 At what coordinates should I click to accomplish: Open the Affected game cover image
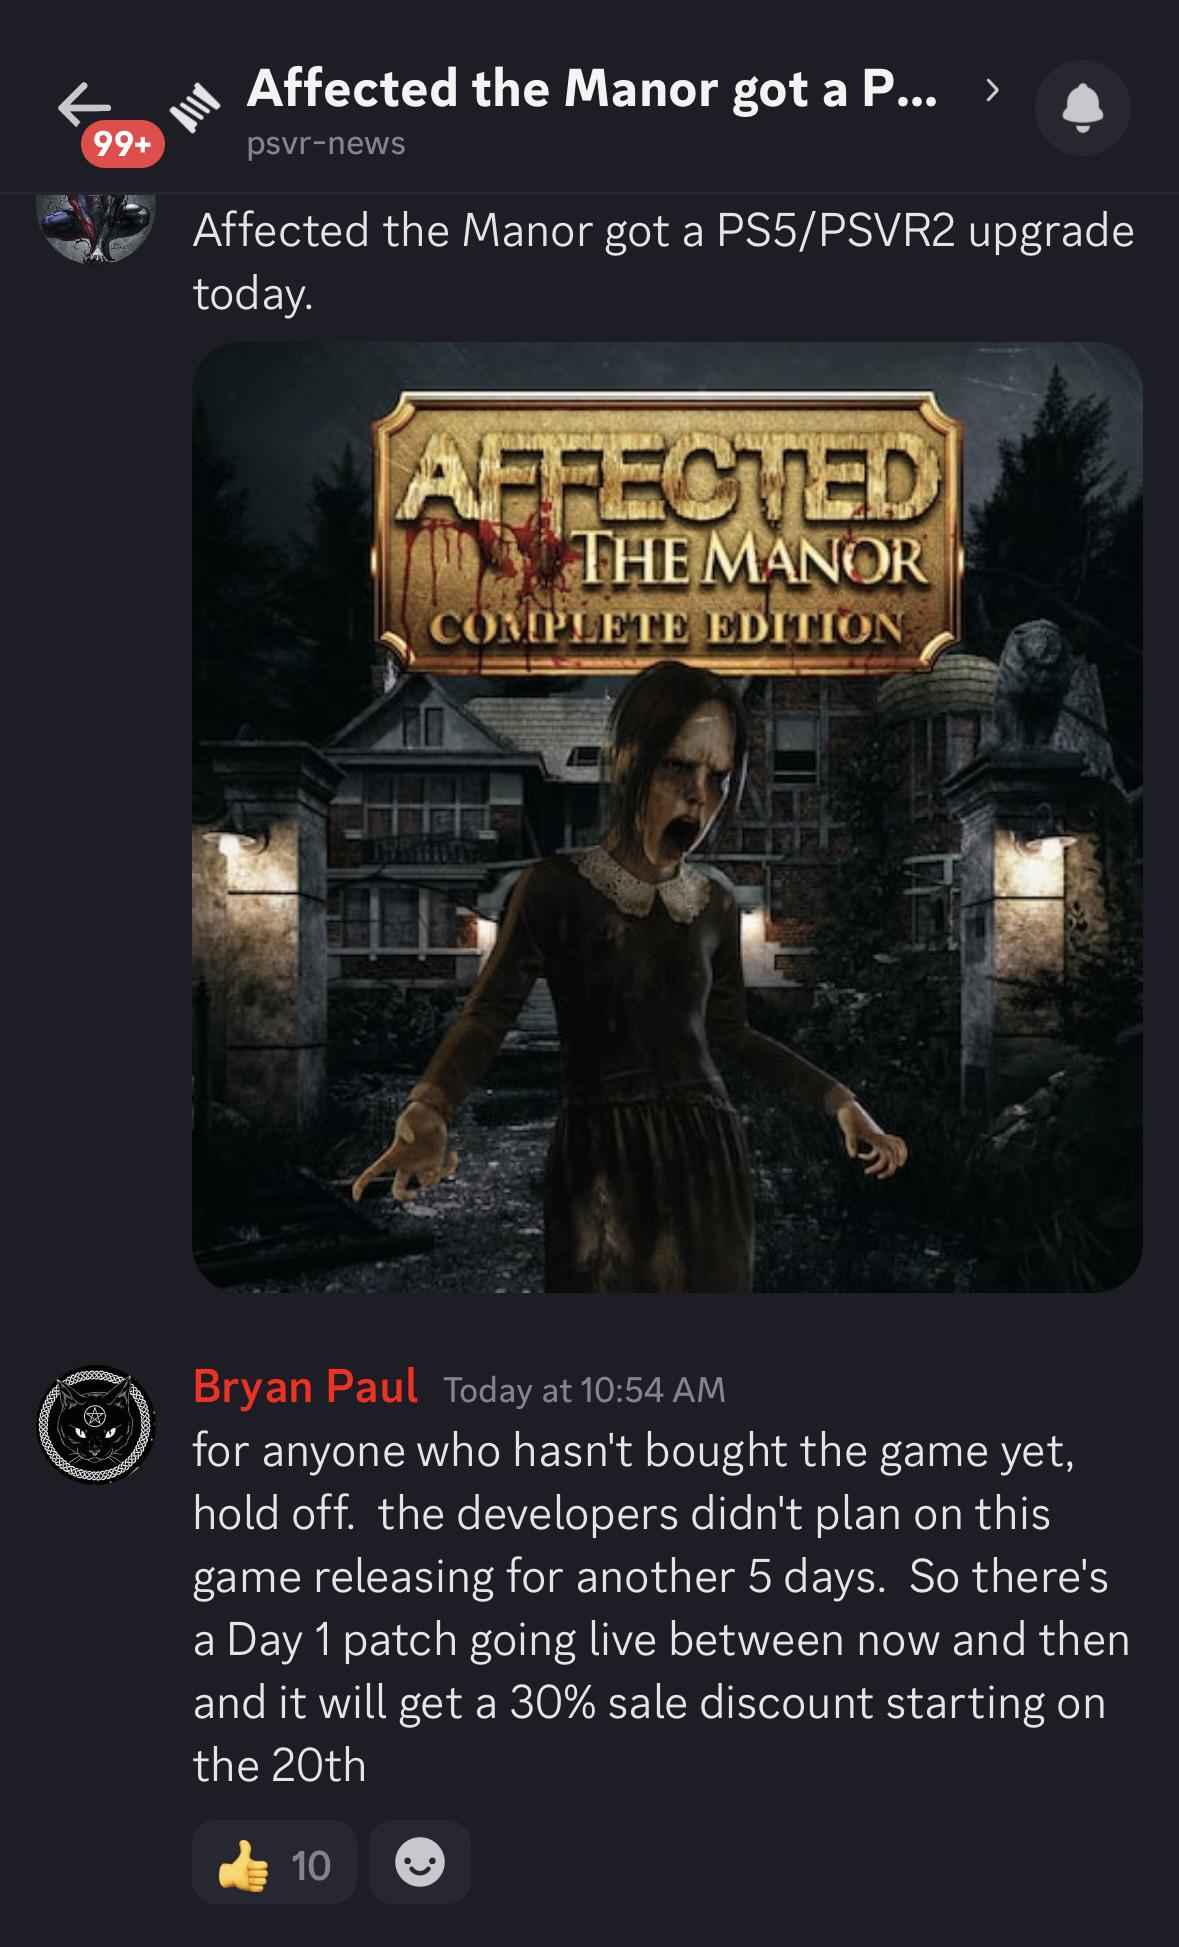[667, 817]
